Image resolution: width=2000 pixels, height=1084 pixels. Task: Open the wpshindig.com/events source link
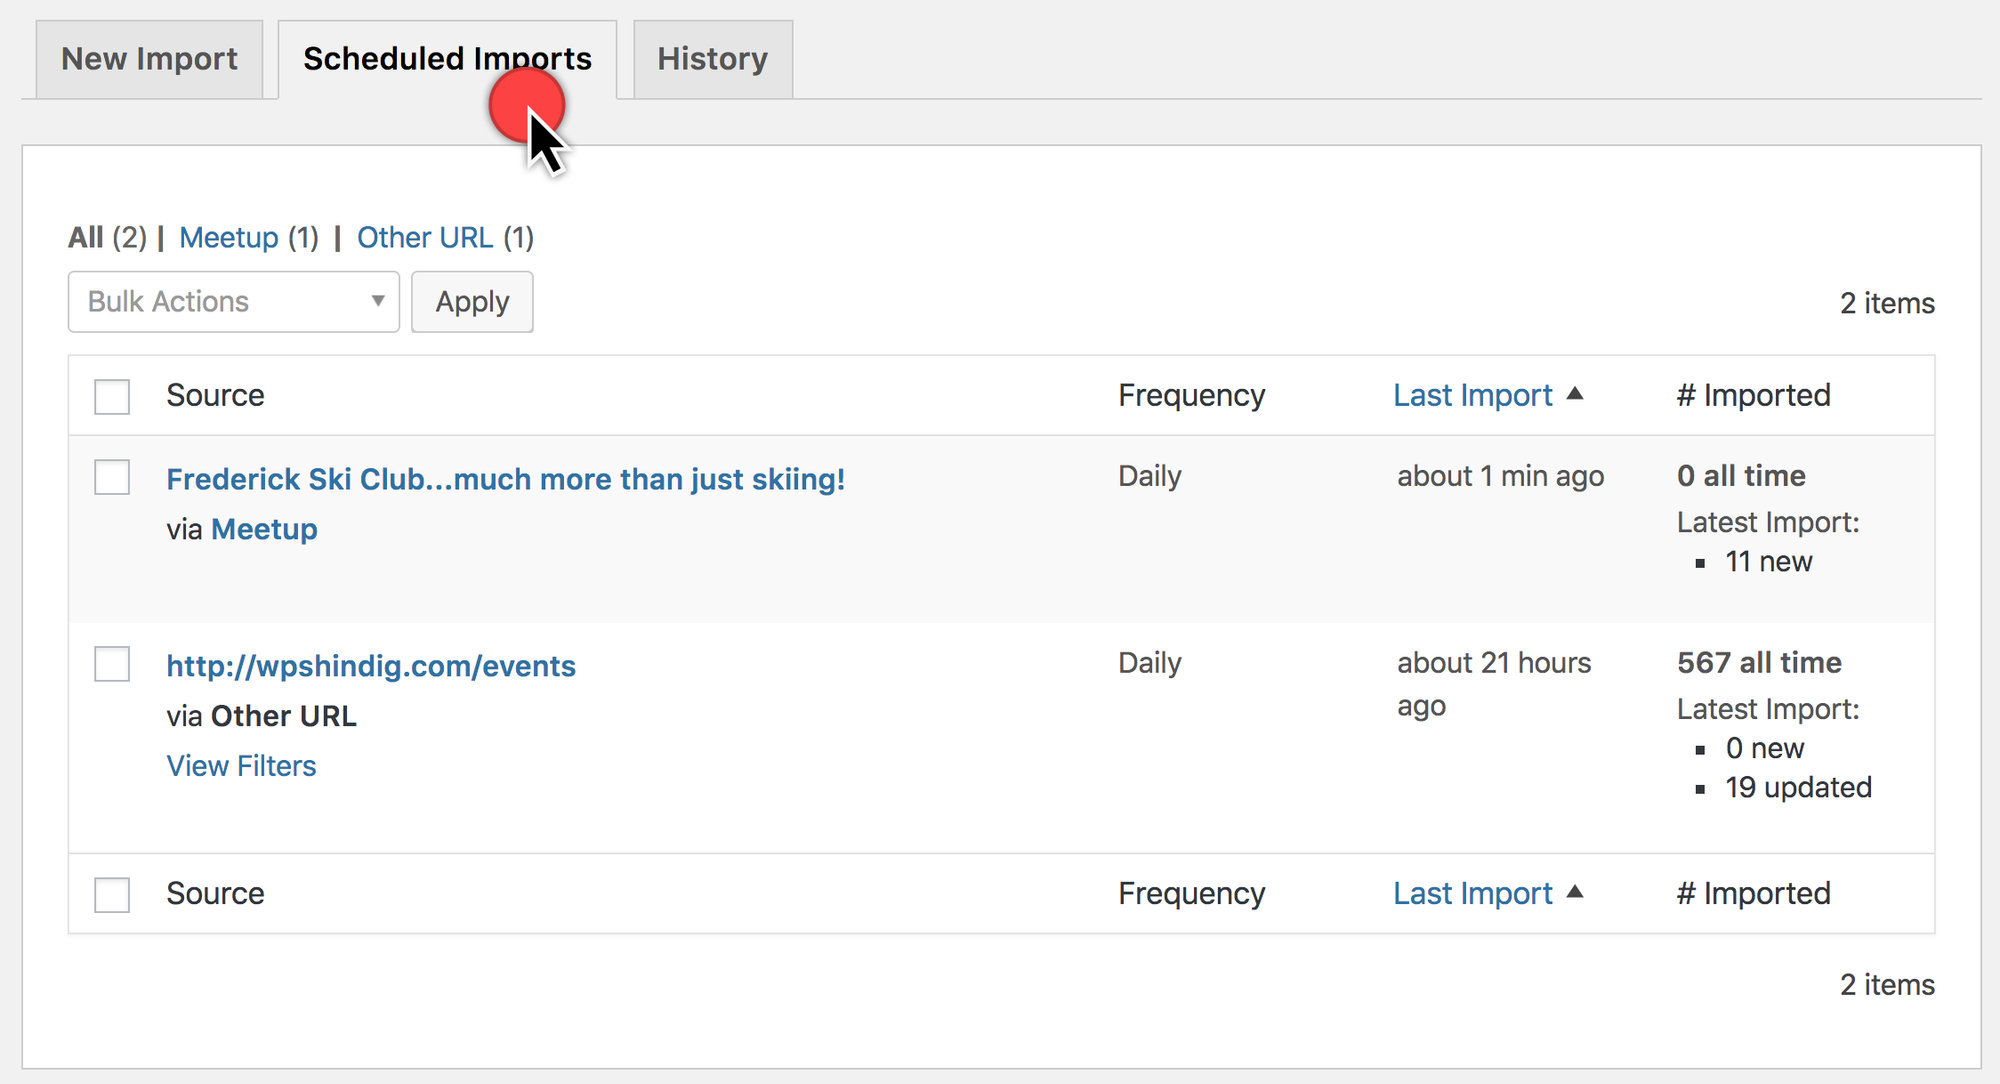(371, 665)
